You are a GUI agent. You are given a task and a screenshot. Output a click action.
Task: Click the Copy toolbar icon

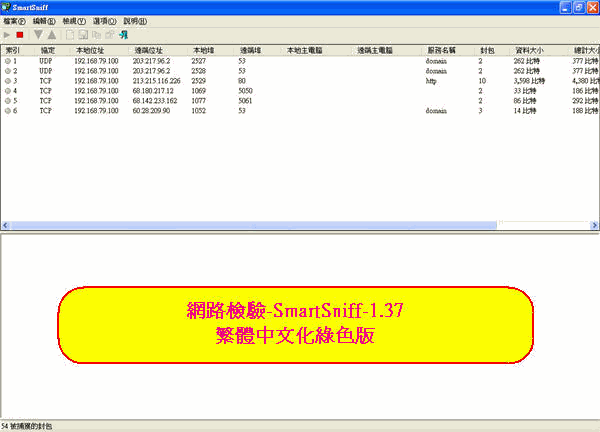tap(96, 35)
